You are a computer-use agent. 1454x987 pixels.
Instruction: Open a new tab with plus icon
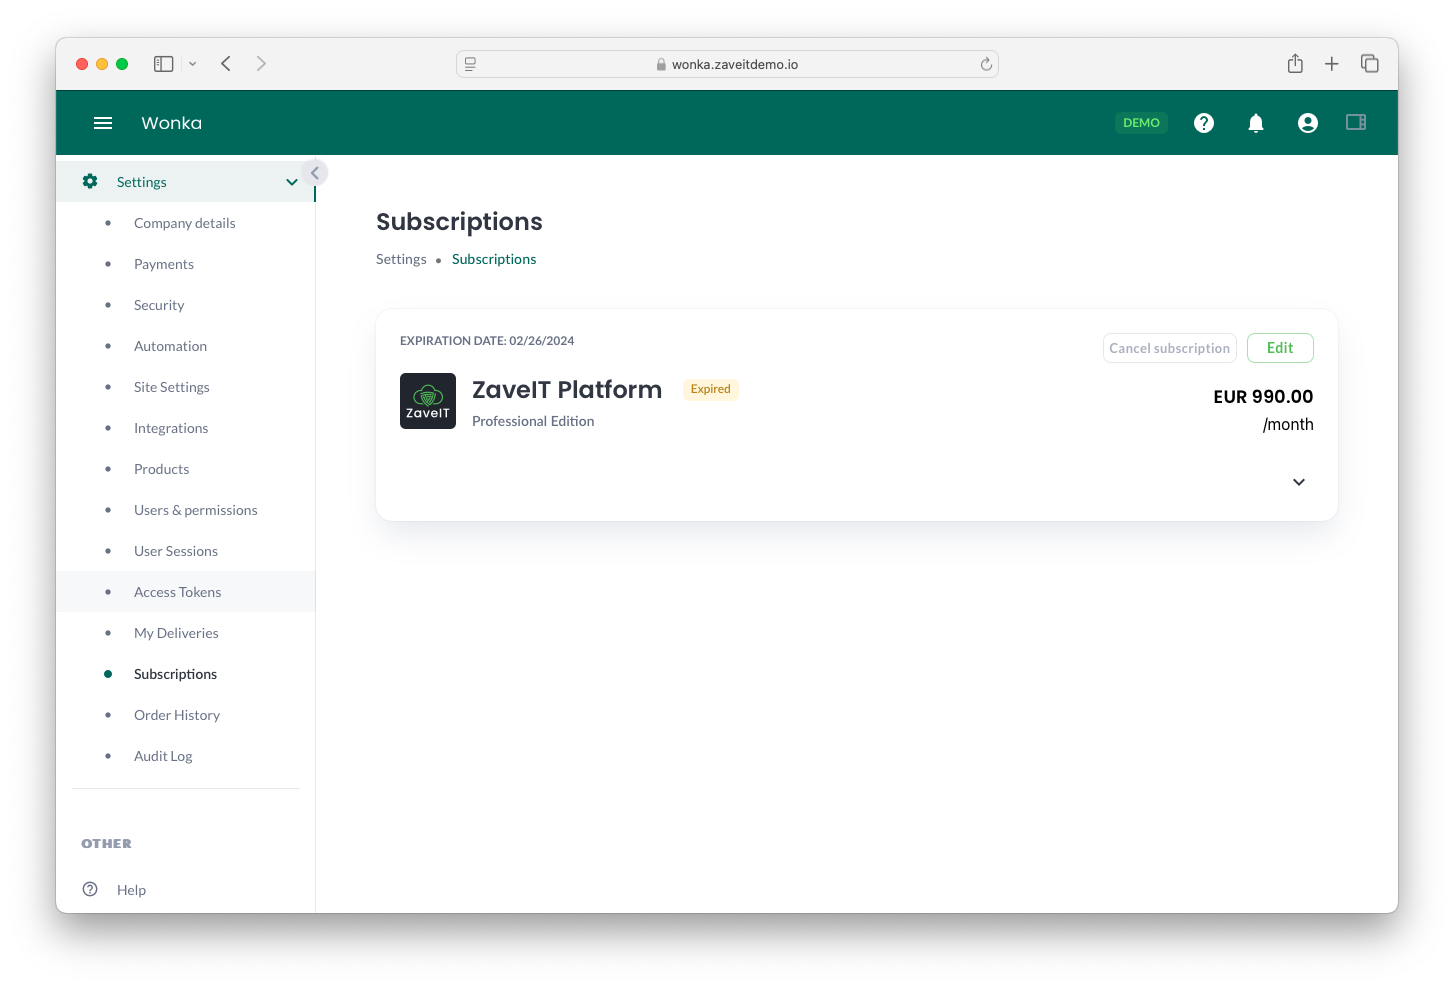pyautogui.click(x=1332, y=64)
